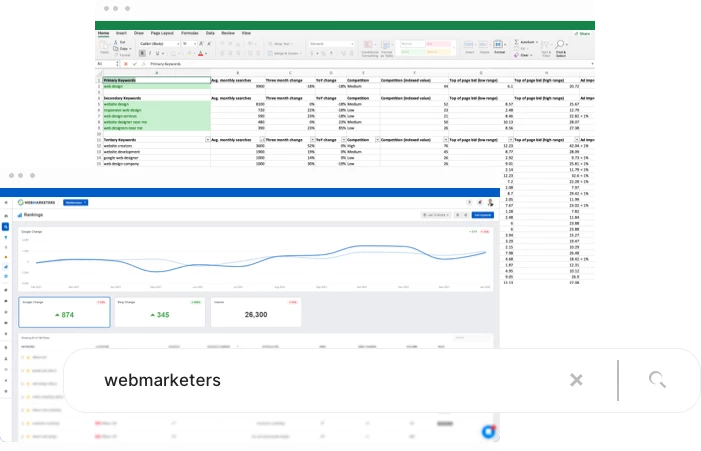Open the Home ribbon tab in Excel
Viewport: 701px width, 451px height.
click(x=103, y=33)
